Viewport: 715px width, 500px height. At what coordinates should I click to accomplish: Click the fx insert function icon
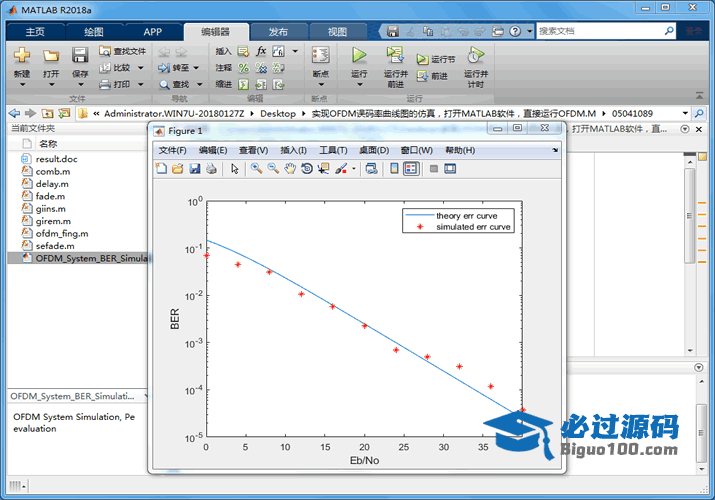pyautogui.click(x=261, y=51)
